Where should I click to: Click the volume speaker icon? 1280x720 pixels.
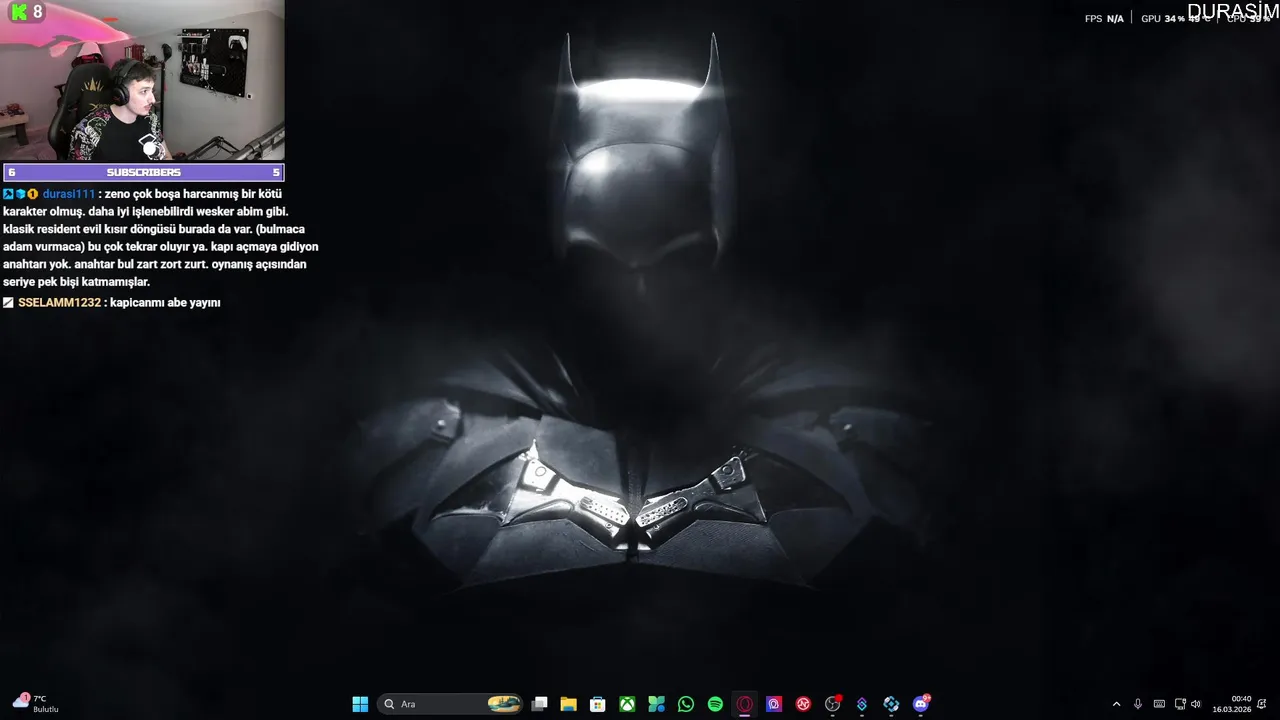[1196, 704]
